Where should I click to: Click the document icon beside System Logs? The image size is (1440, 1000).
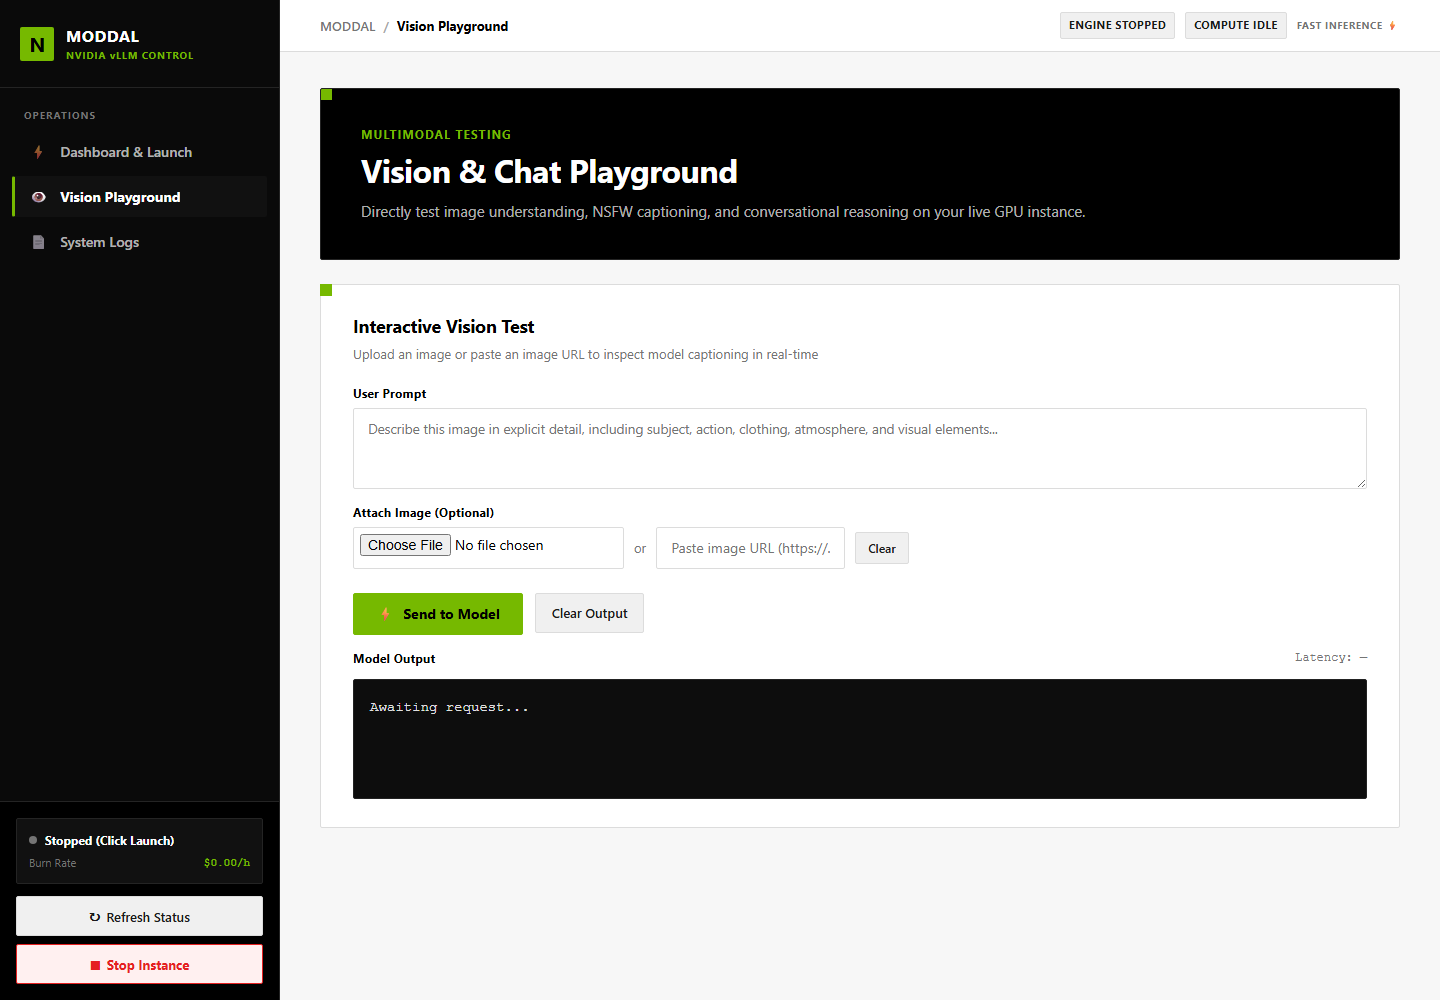tap(38, 242)
